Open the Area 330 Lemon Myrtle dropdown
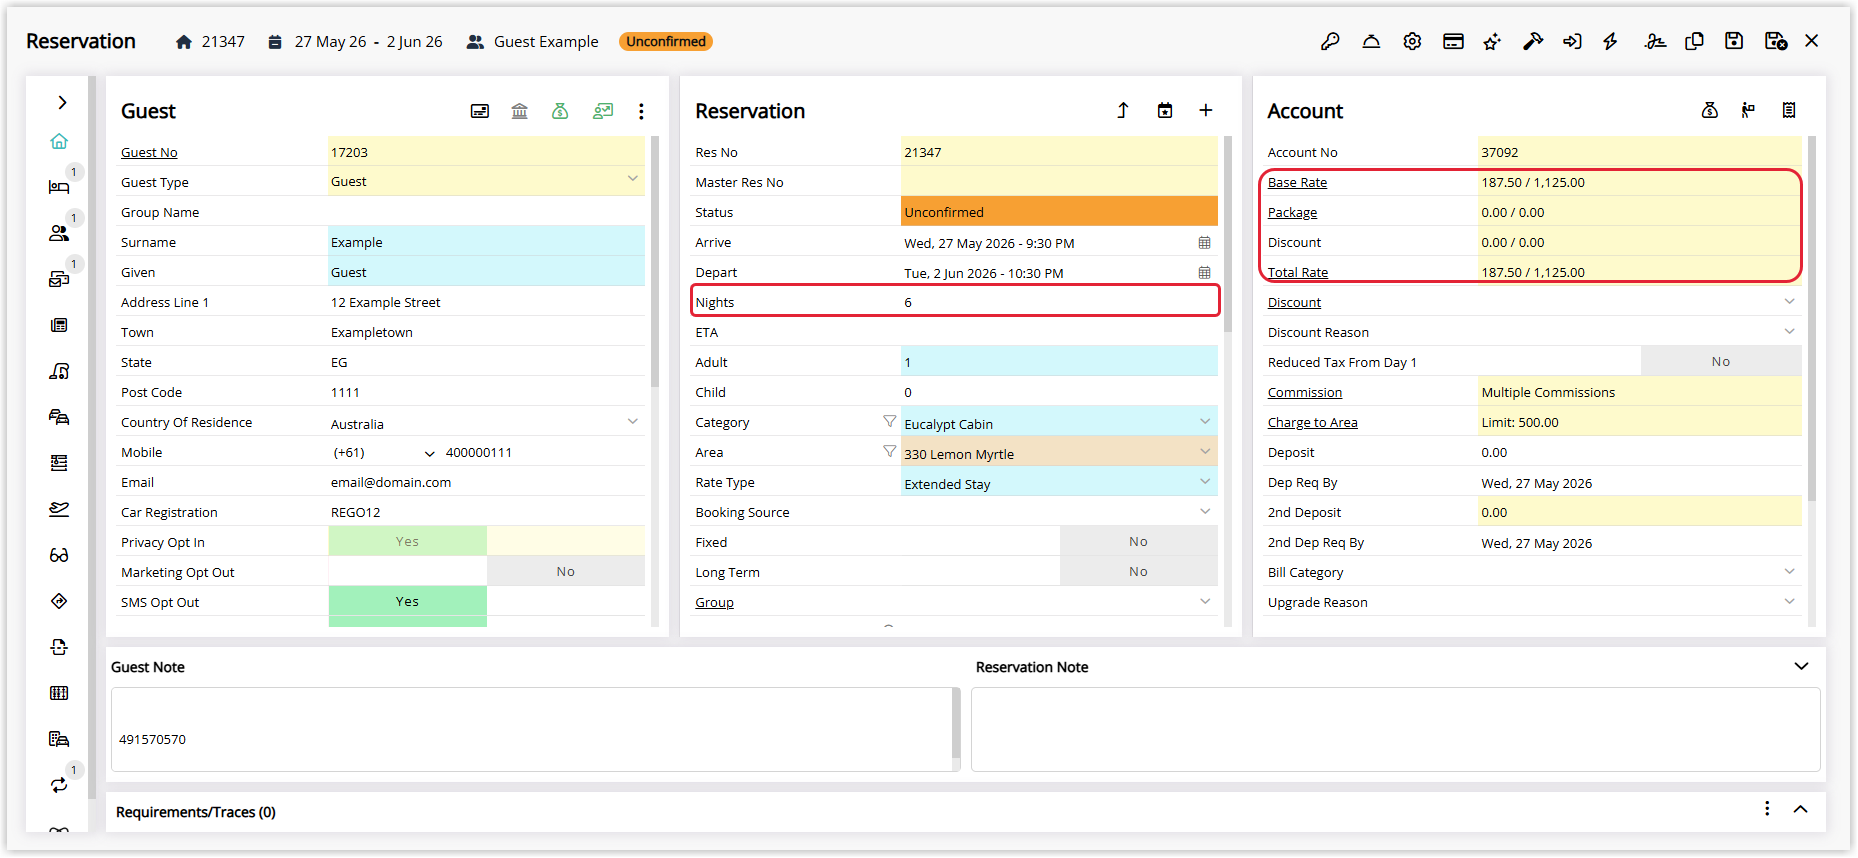 click(x=1205, y=451)
